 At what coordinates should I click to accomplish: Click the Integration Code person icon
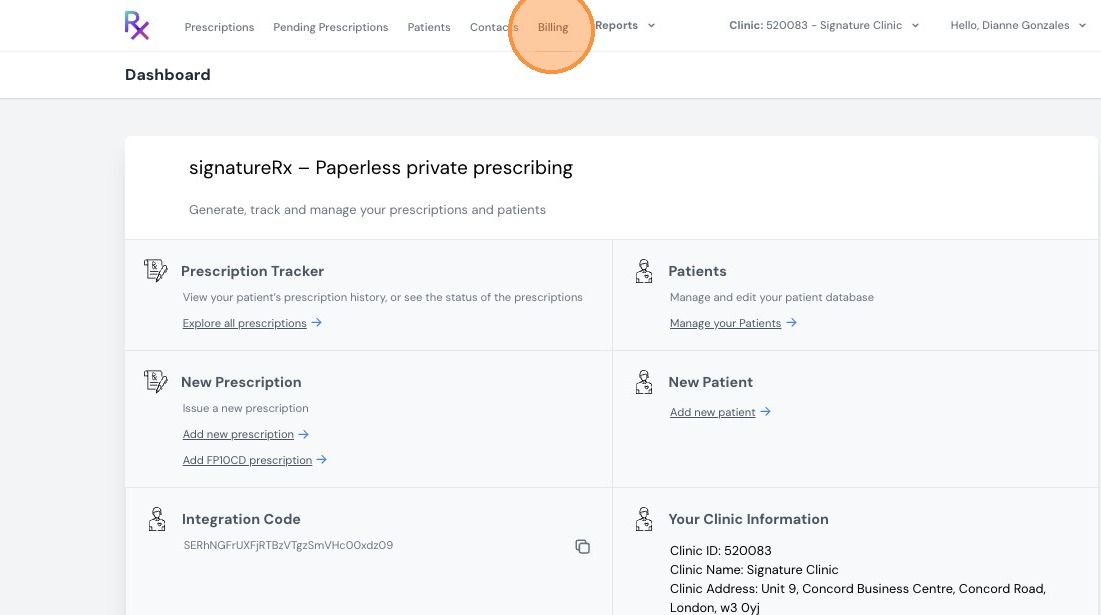tap(157, 519)
